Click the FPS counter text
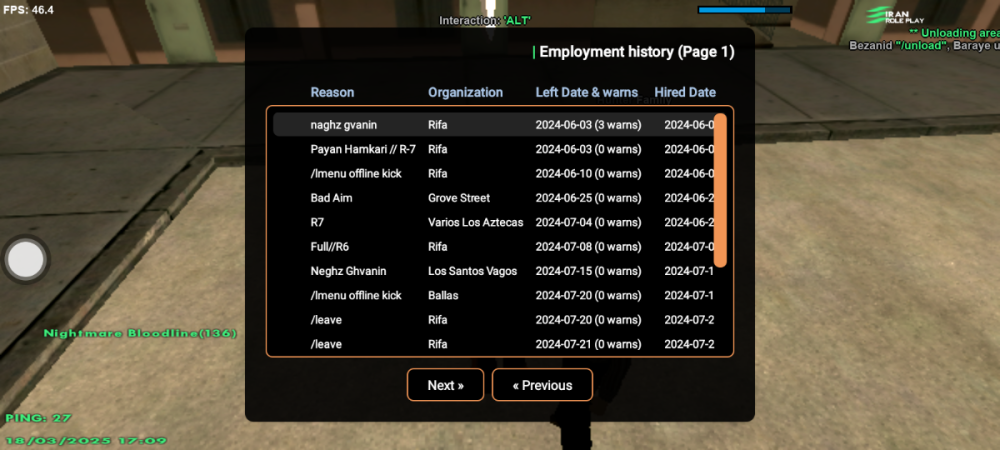The image size is (1000, 450). tap(28, 10)
